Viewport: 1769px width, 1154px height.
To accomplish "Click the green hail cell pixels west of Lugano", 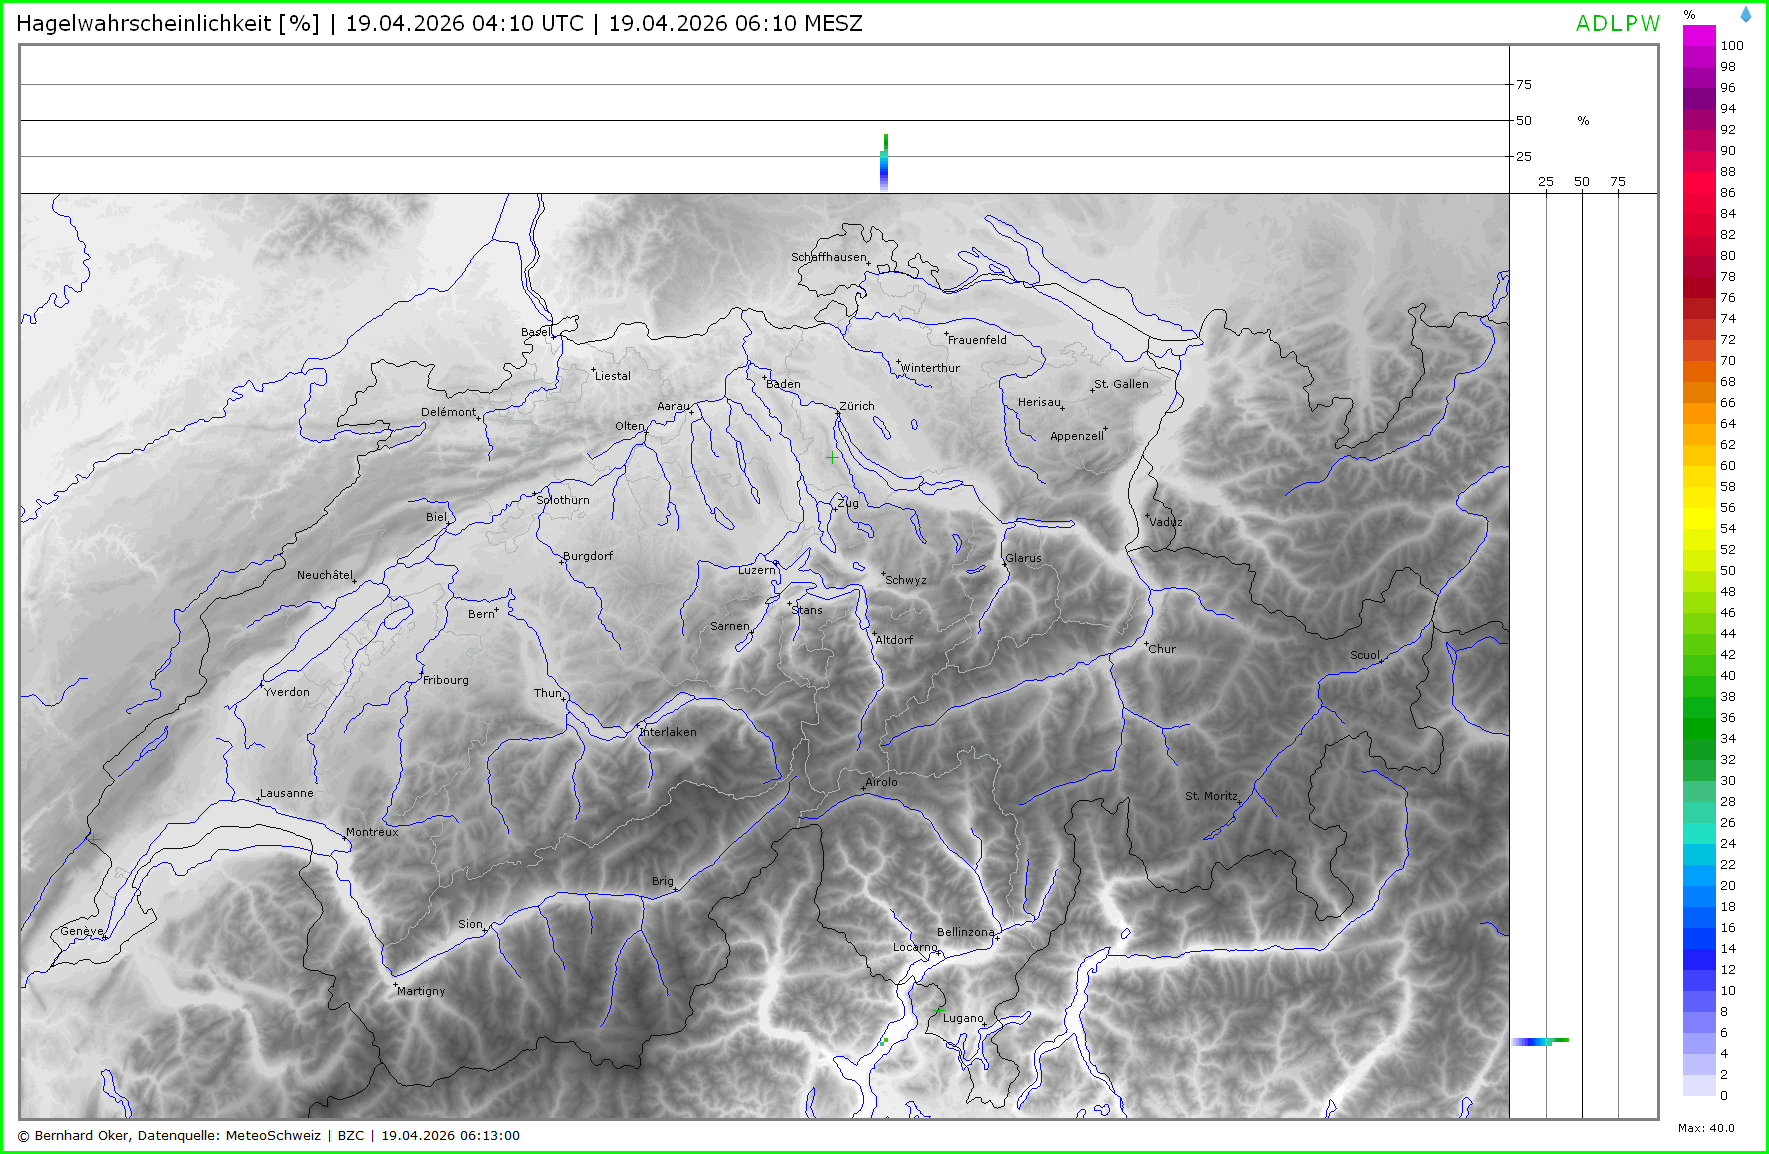I will pos(884,1041).
